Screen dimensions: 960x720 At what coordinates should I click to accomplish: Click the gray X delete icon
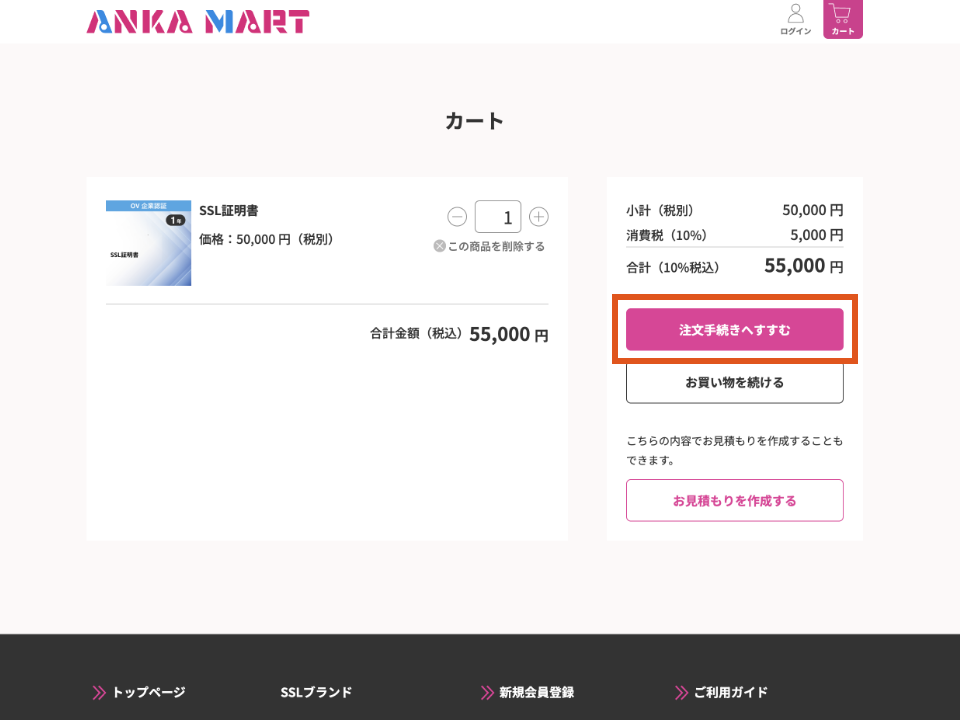(x=439, y=246)
